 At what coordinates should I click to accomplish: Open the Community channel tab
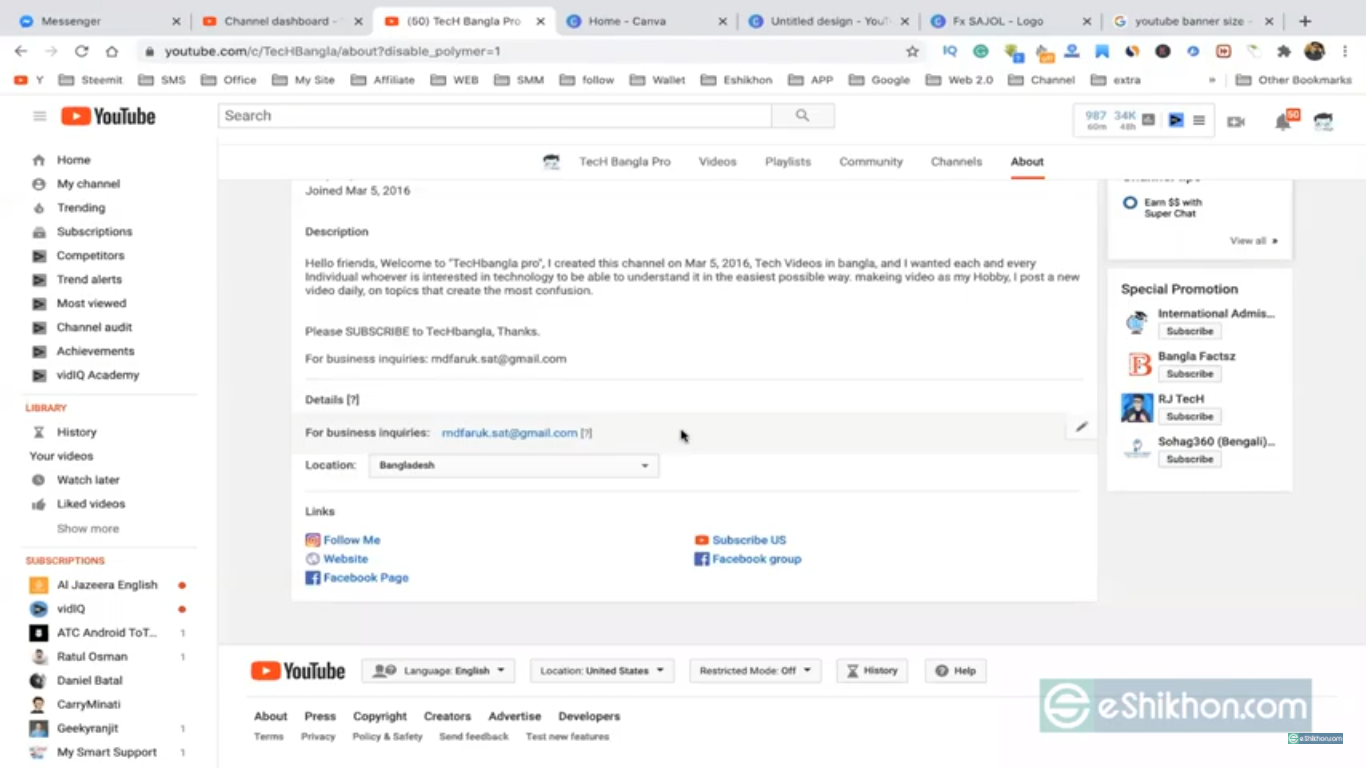870,162
